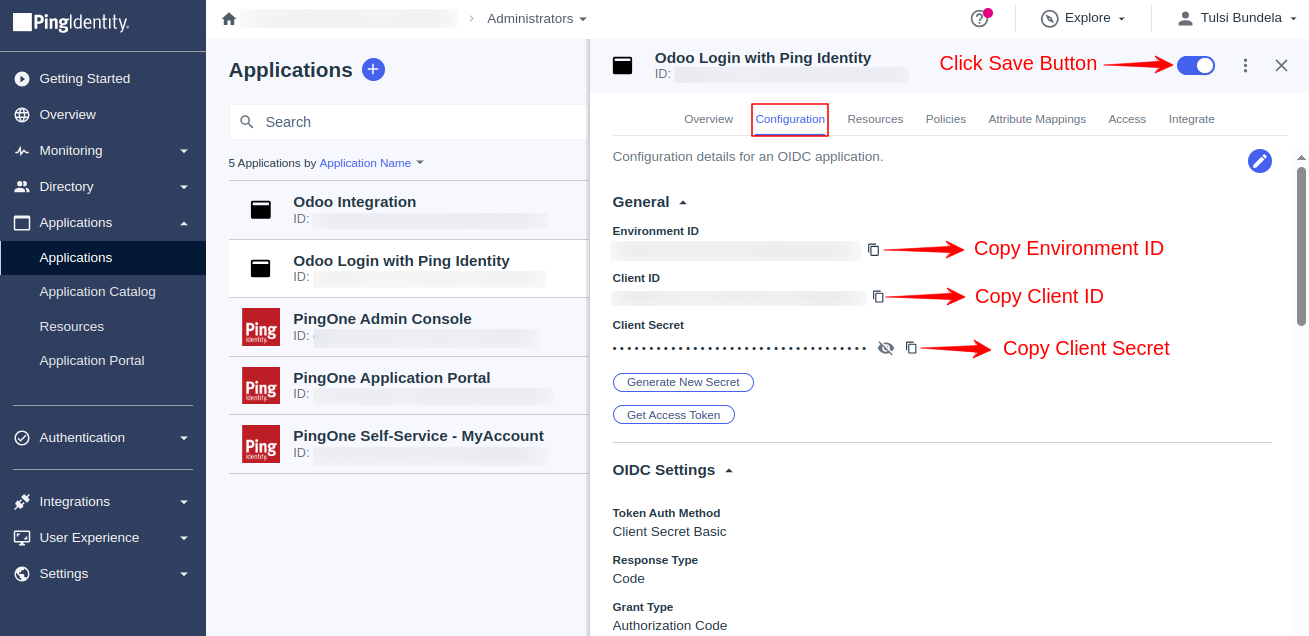Expand the Settings sidebar menu
1309x636 pixels.
[x=184, y=574]
